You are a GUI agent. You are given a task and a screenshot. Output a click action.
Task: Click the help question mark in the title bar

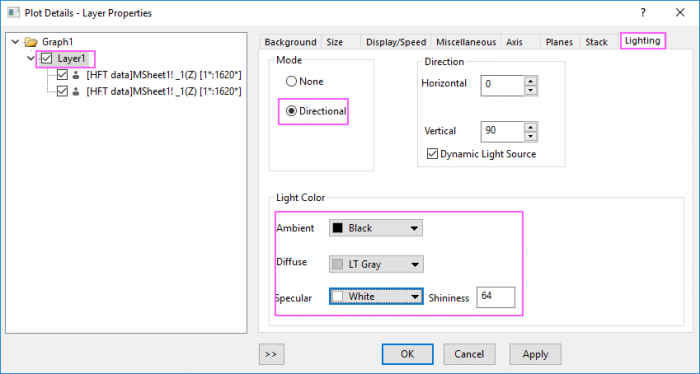643,12
